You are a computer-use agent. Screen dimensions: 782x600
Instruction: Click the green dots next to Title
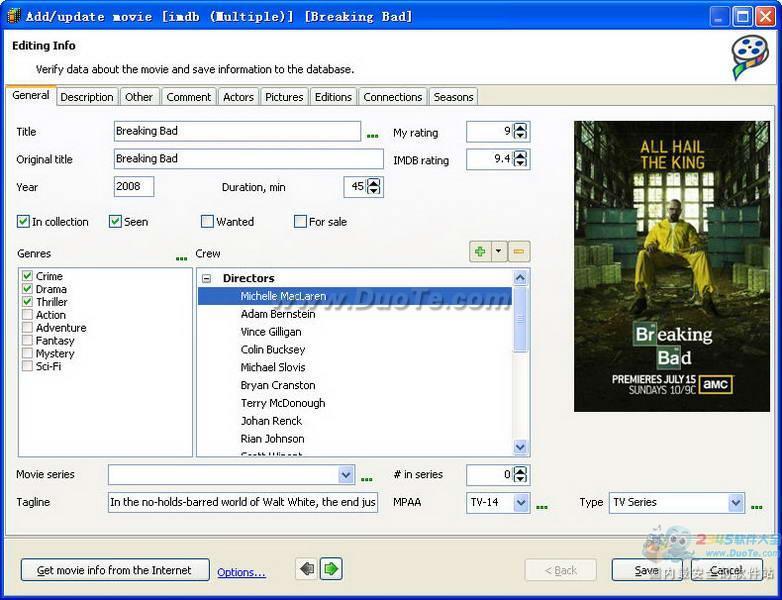pyautogui.click(x=373, y=136)
